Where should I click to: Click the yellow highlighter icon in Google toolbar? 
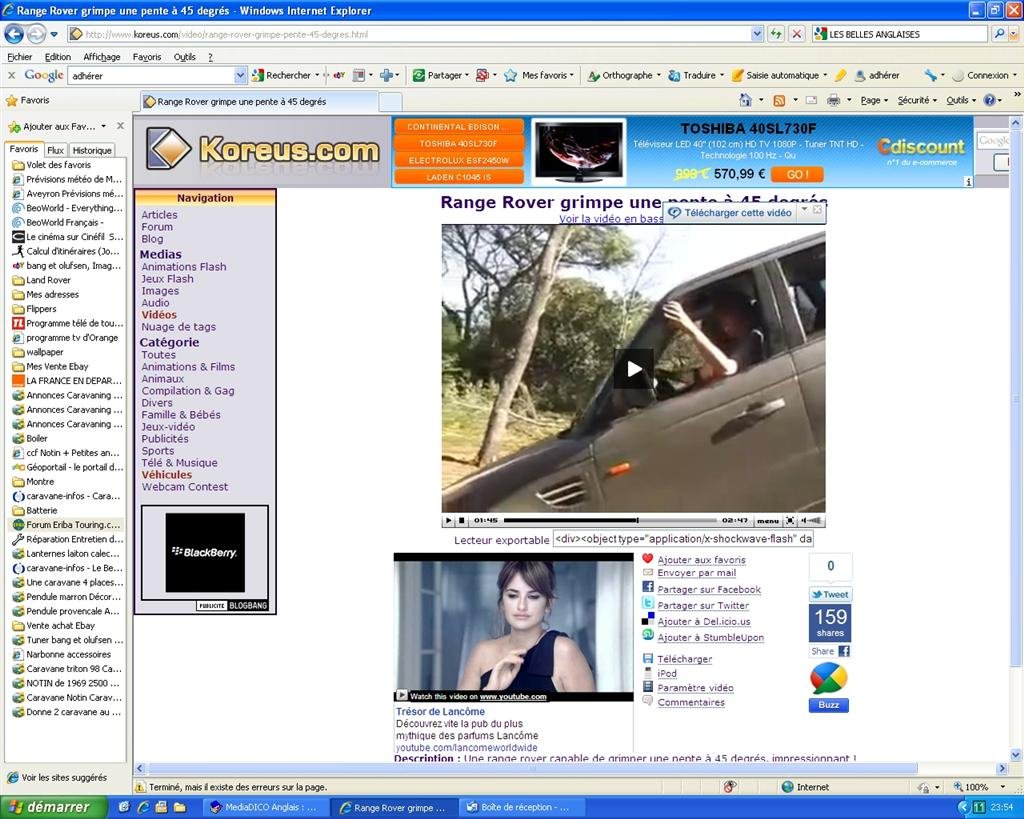tap(840, 76)
